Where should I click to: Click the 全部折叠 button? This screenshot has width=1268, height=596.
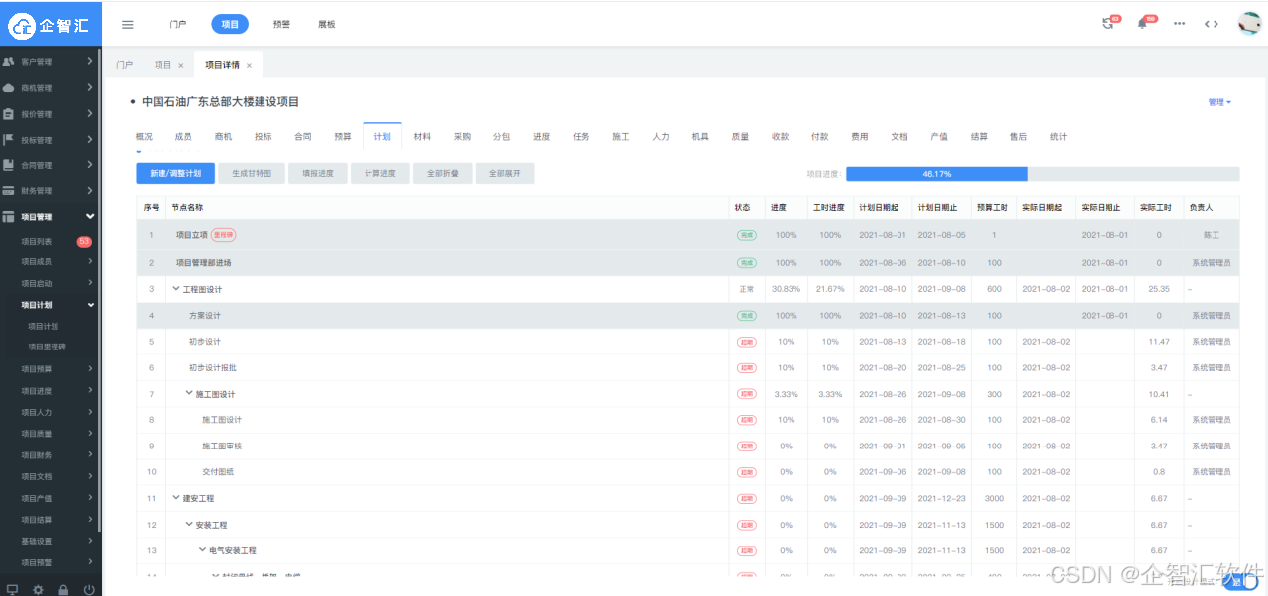coord(442,173)
